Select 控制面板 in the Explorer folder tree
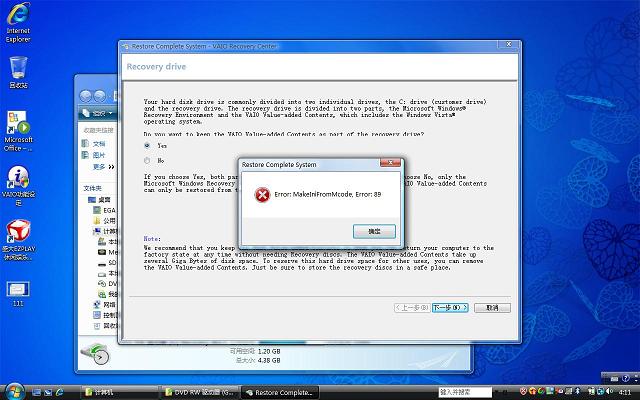The height and width of the screenshot is (400, 640). point(105,316)
